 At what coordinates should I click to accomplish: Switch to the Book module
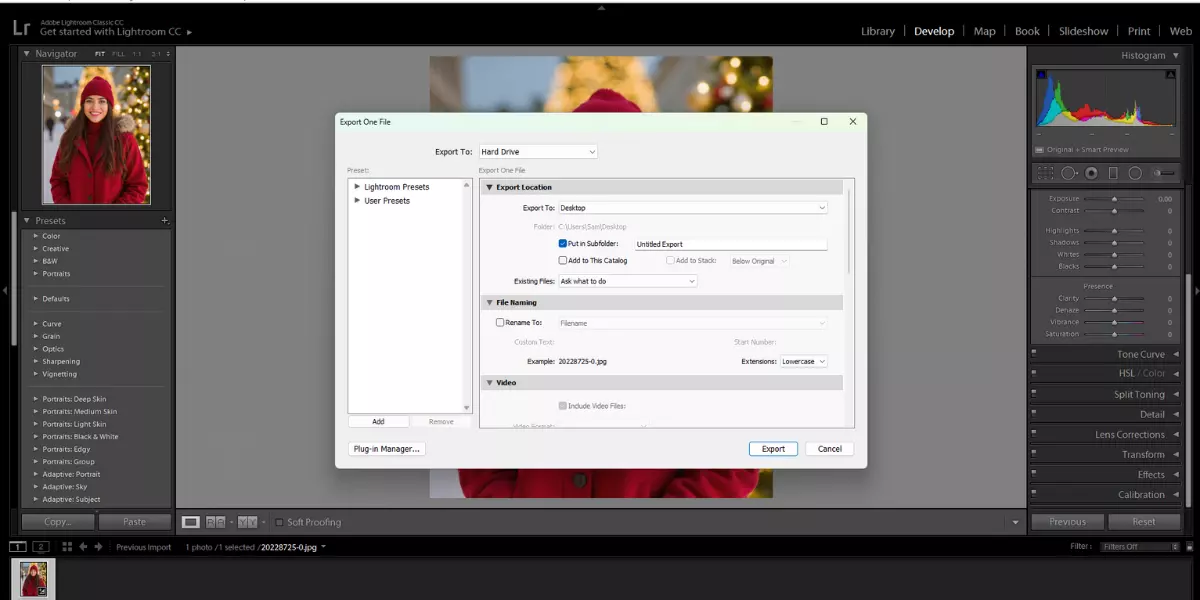click(x=1028, y=31)
